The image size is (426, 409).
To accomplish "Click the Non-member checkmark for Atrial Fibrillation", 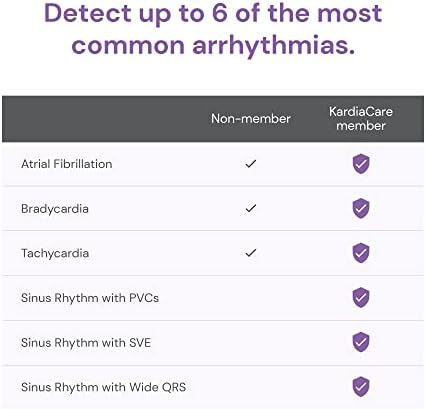I will [x=251, y=164].
